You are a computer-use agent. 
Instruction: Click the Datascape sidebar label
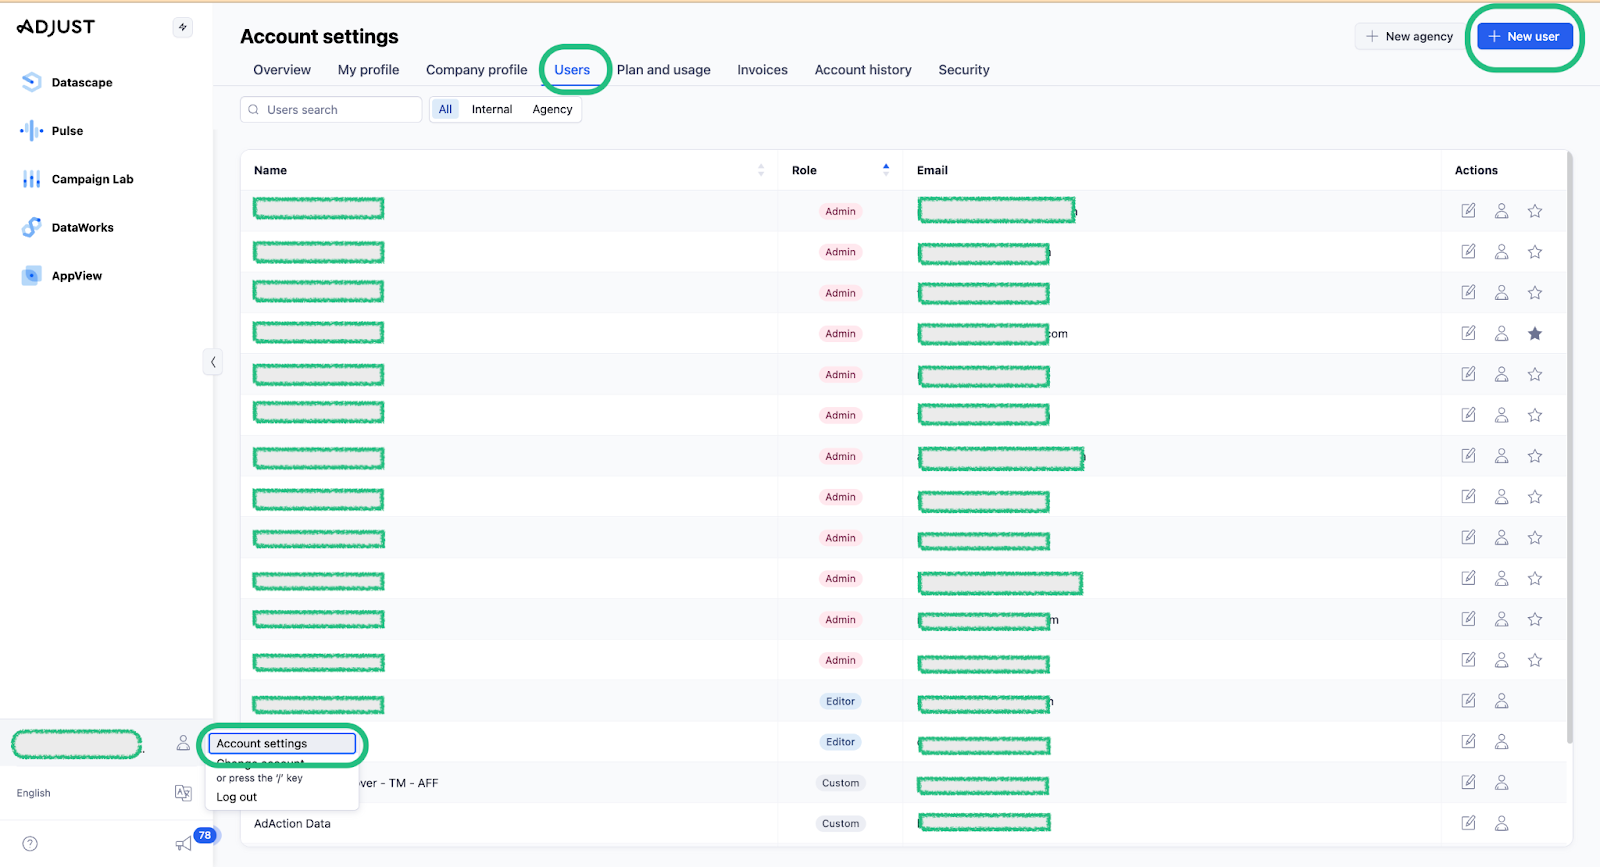(82, 83)
